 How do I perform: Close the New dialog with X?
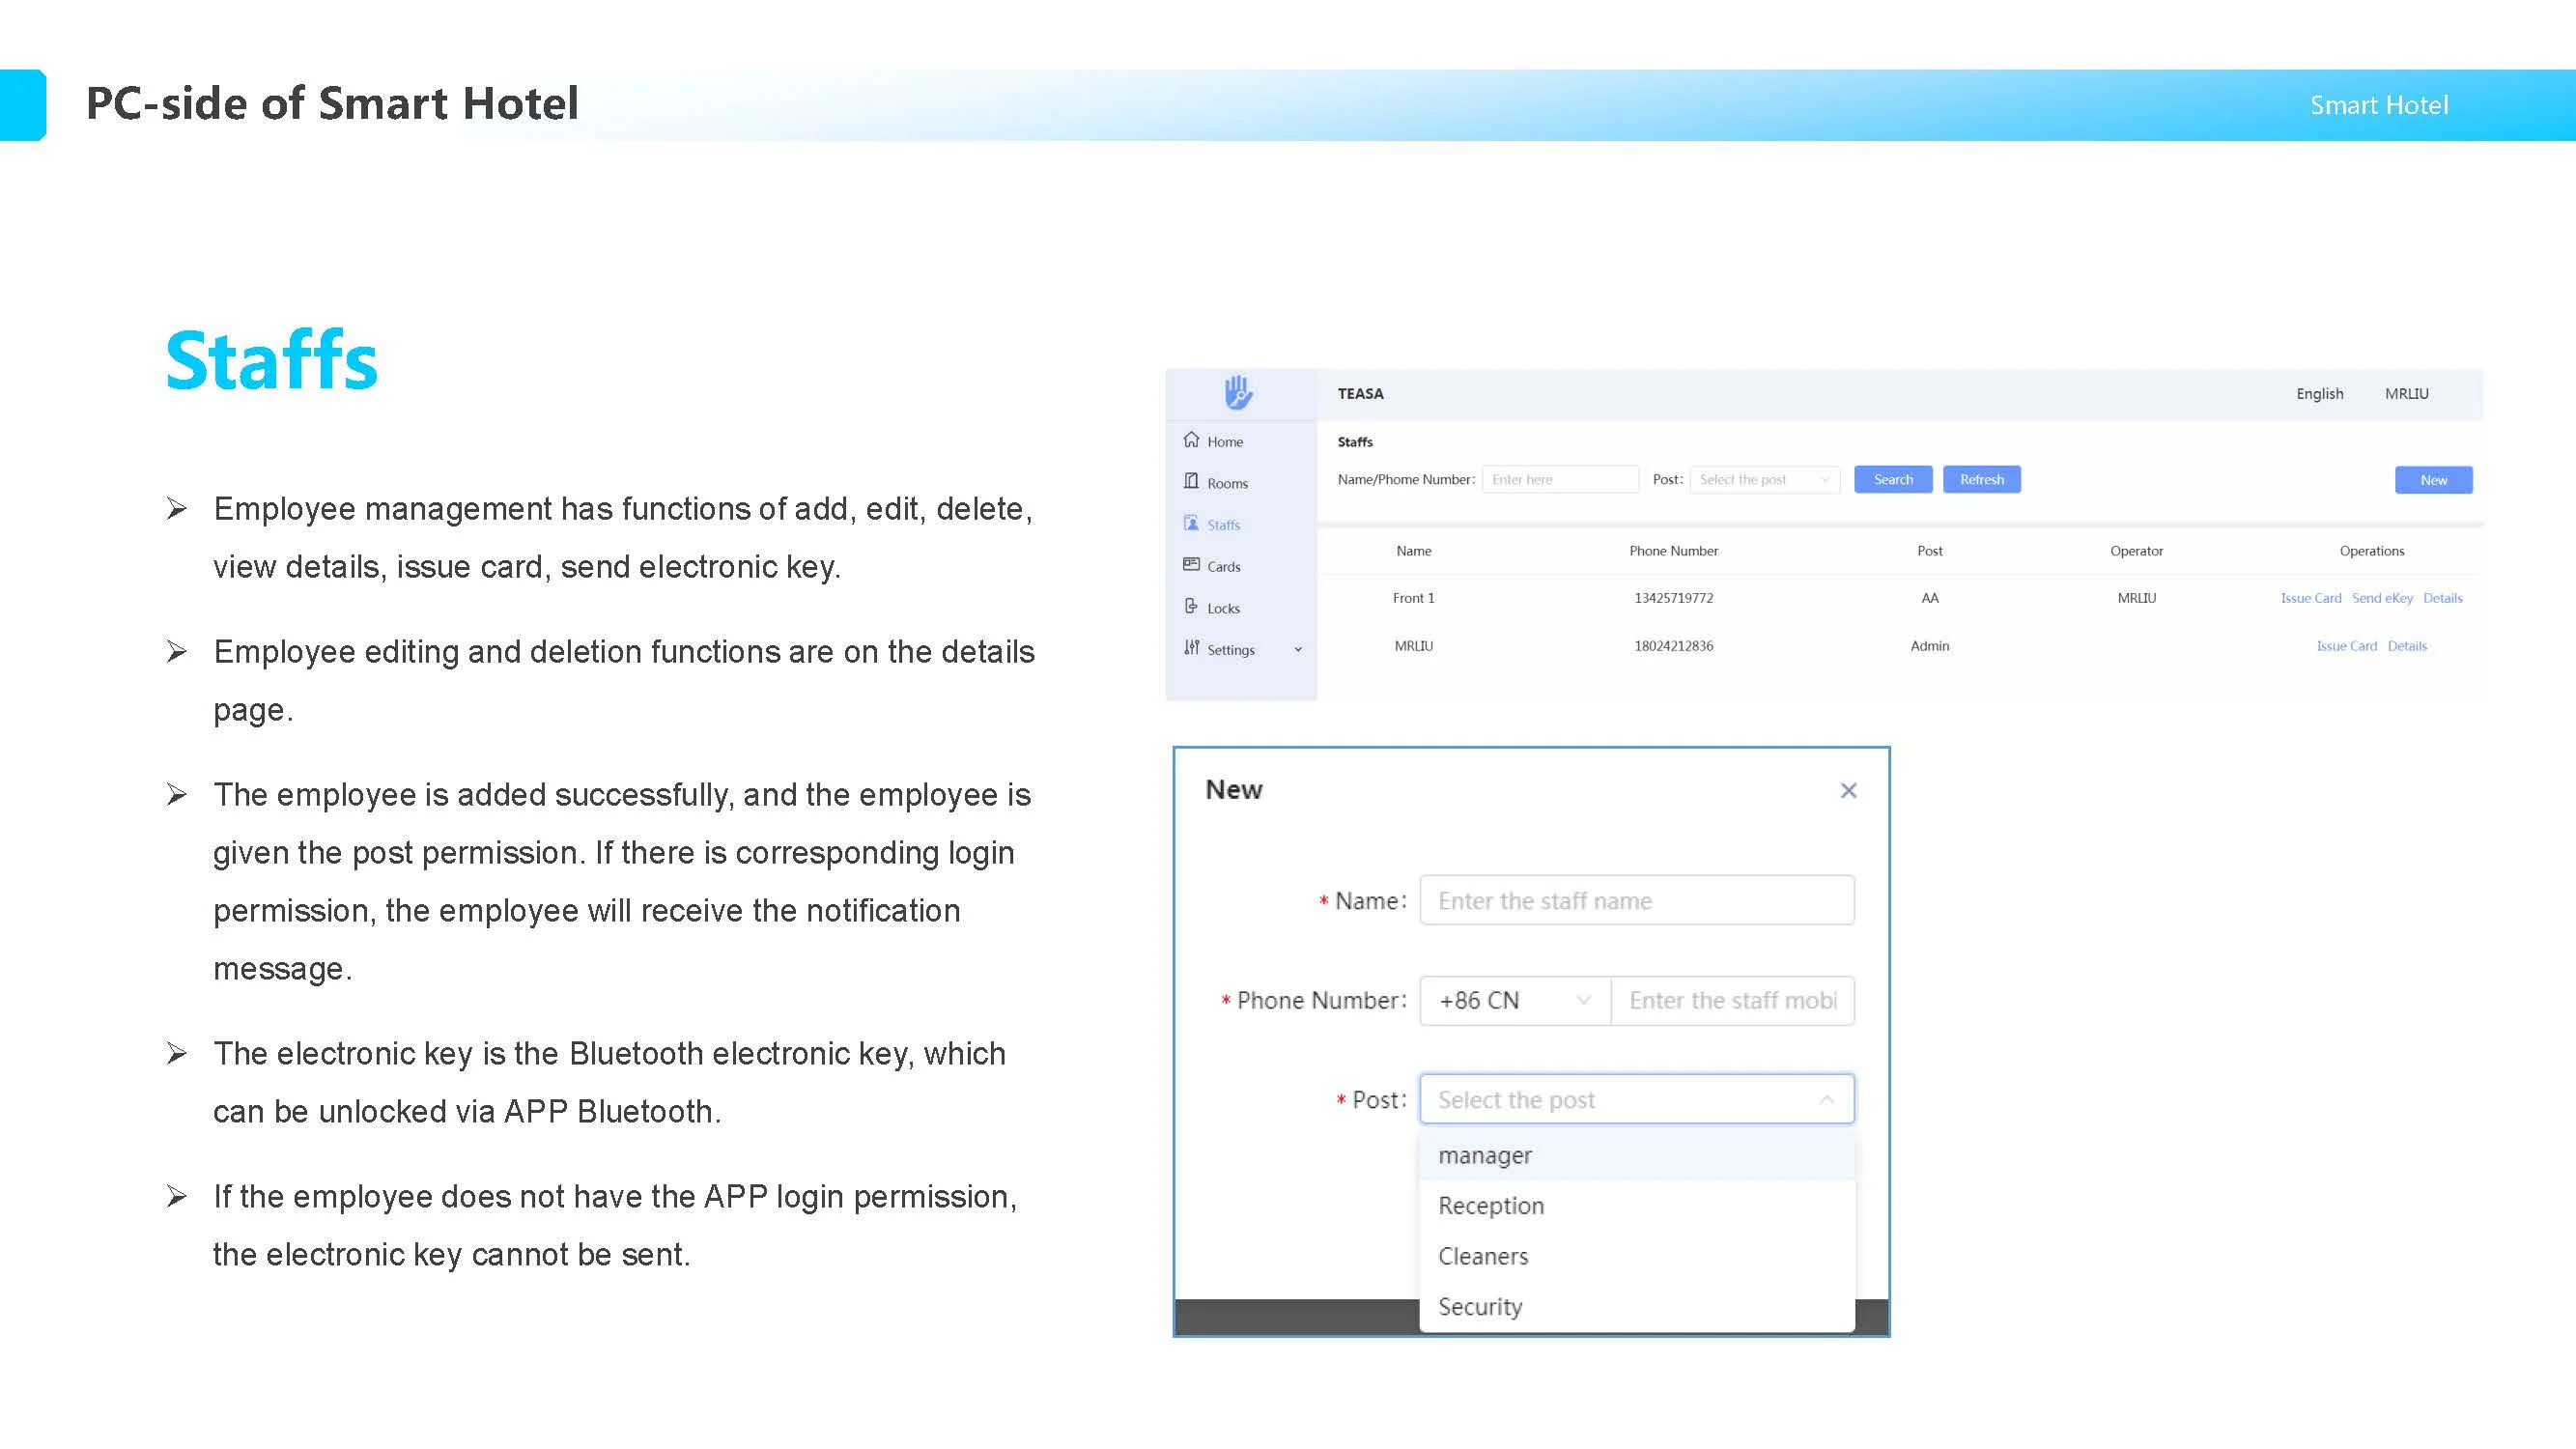tap(1848, 791)
